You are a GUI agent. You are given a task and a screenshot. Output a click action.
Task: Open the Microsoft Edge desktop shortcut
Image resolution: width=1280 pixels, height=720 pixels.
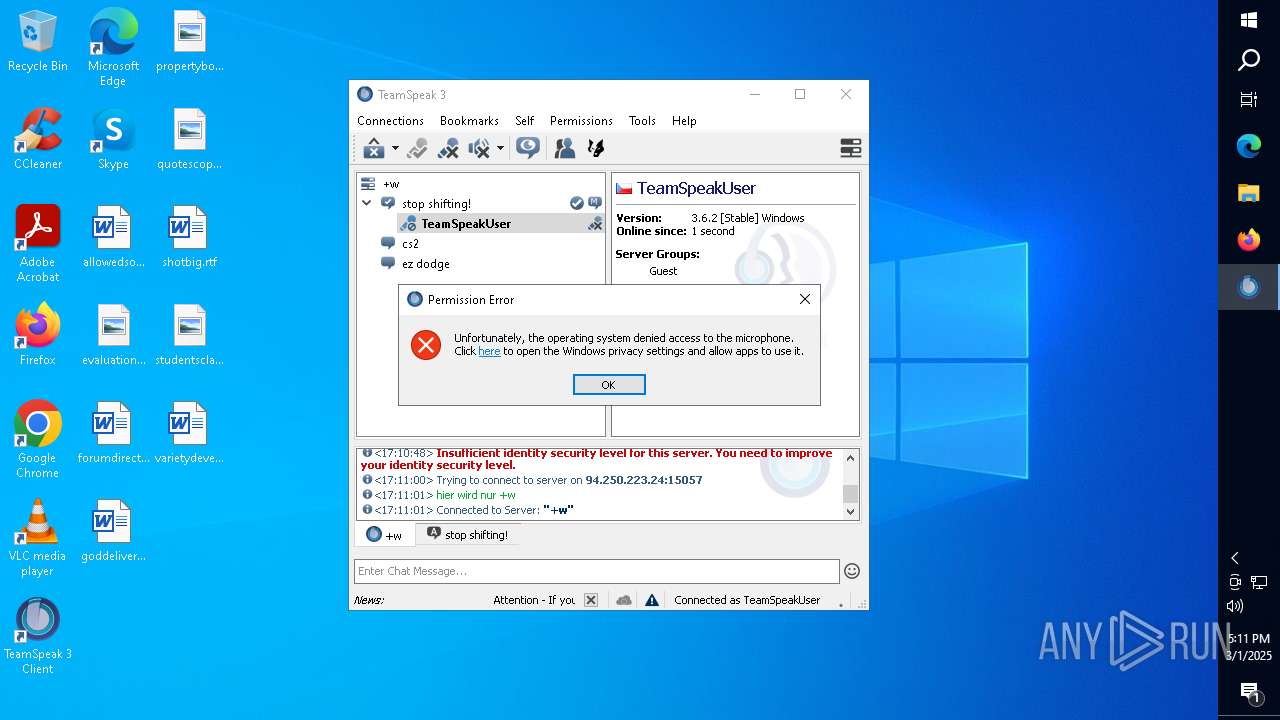point(113,48)
